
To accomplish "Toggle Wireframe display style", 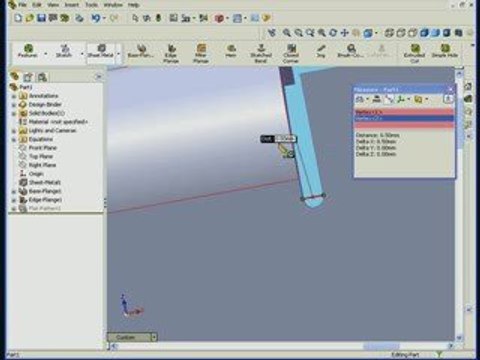I will tap(389, 33).
